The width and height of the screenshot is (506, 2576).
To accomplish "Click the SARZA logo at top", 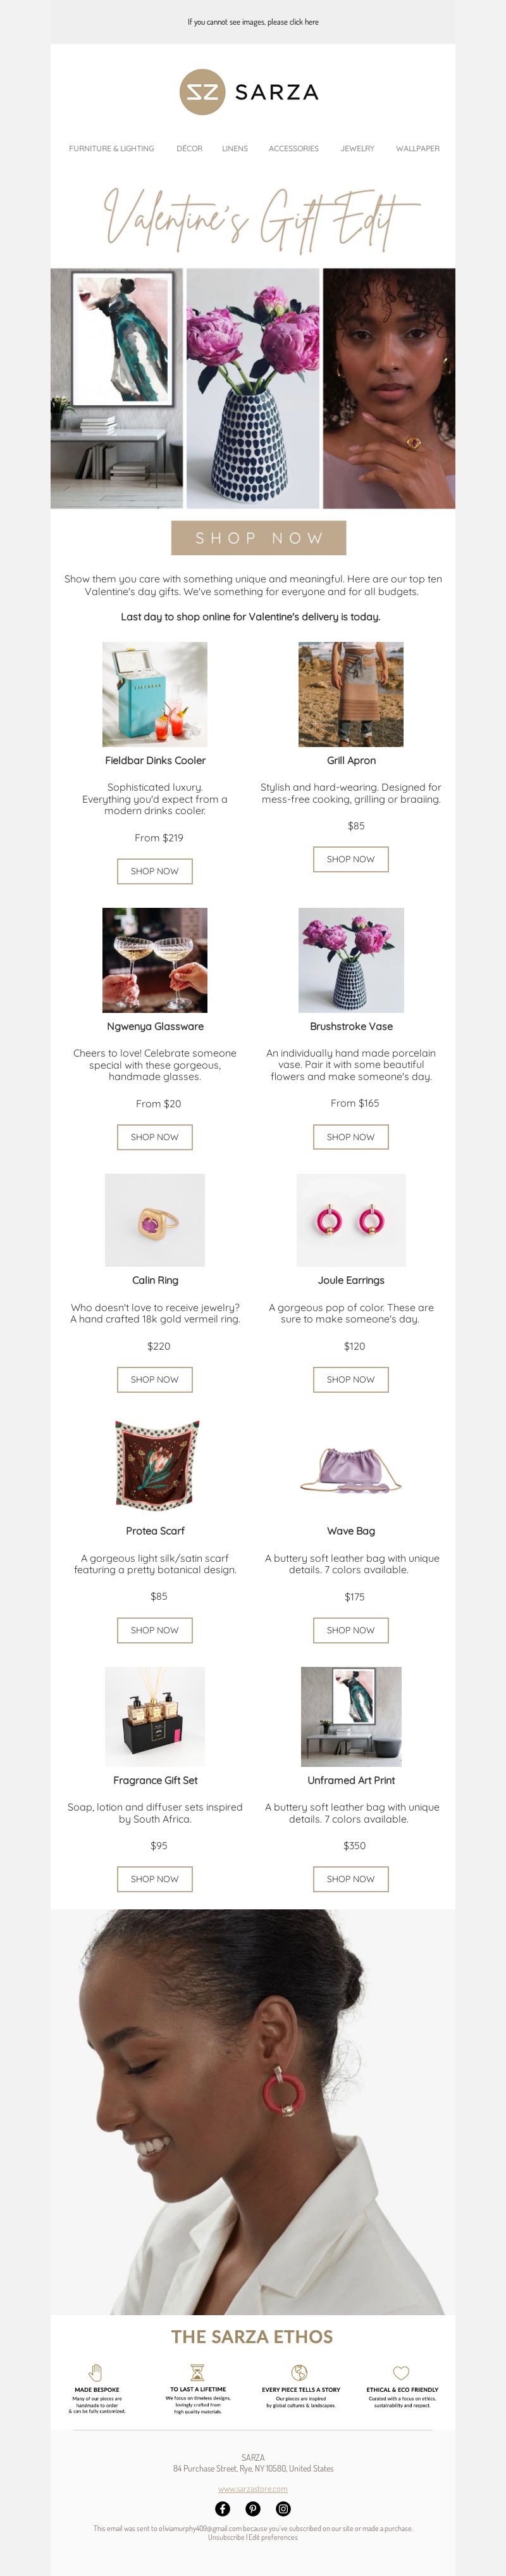I will pos(250,92).
